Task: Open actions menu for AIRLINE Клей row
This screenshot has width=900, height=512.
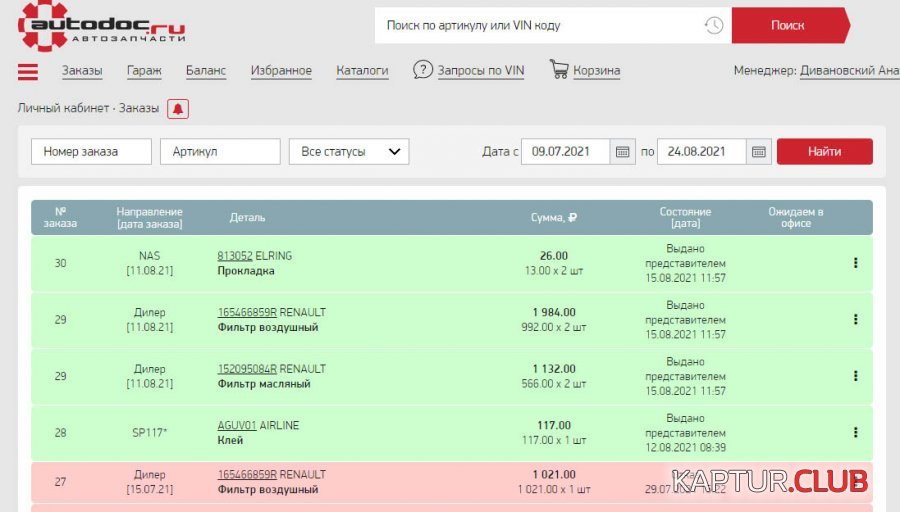Action: (855, 432)
